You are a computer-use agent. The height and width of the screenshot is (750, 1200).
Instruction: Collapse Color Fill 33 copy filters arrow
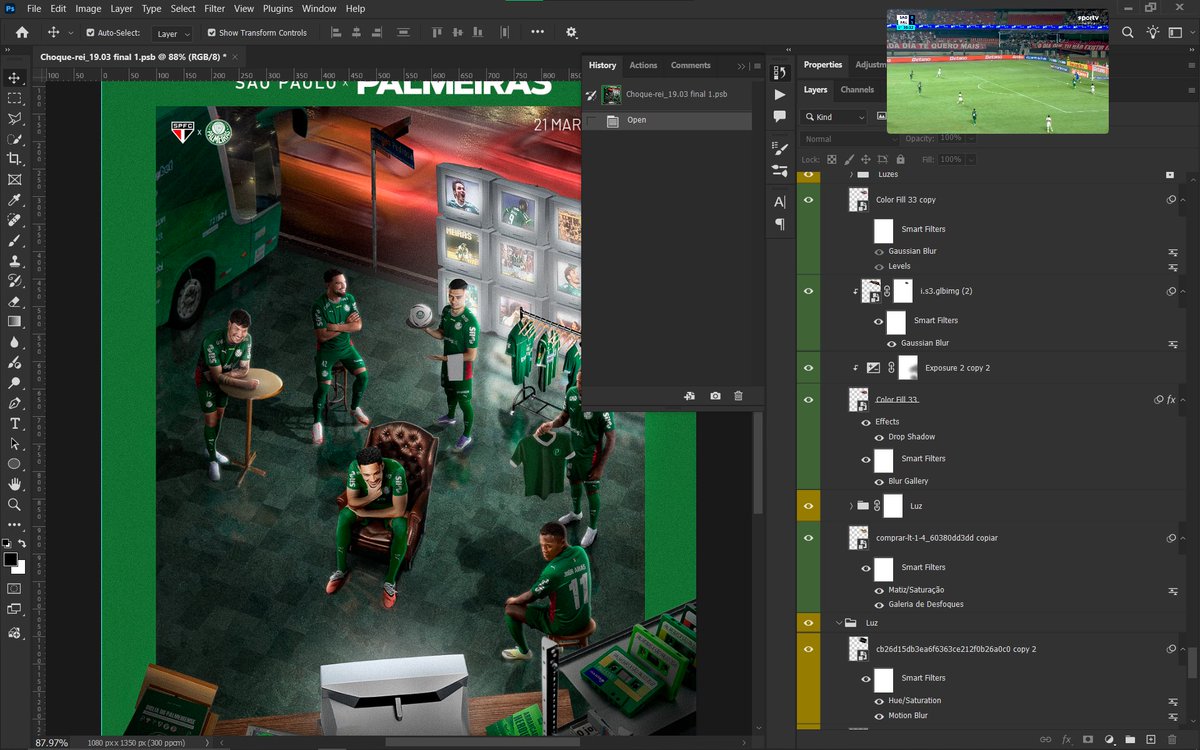point(1182,200)
